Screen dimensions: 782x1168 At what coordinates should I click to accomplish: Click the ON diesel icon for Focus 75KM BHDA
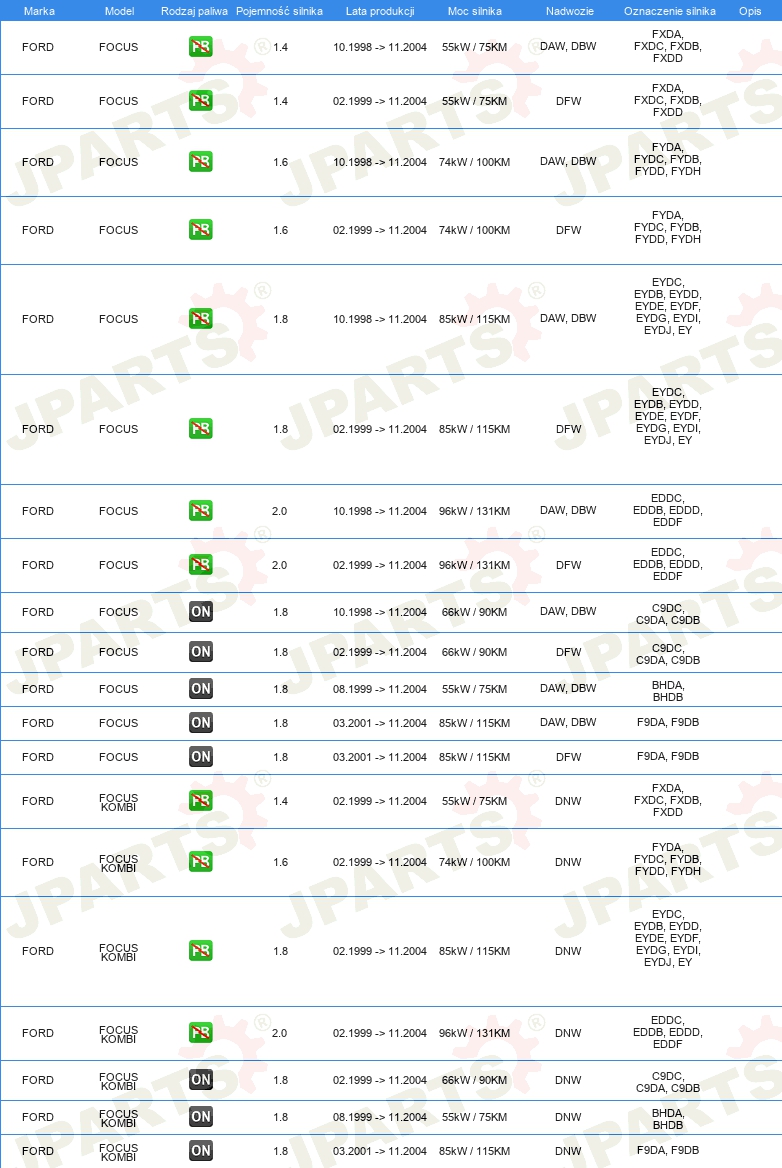click(x=200, y=689)
